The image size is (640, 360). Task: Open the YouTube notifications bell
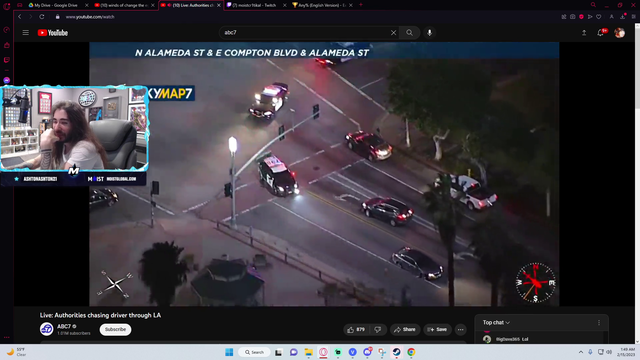600,33
